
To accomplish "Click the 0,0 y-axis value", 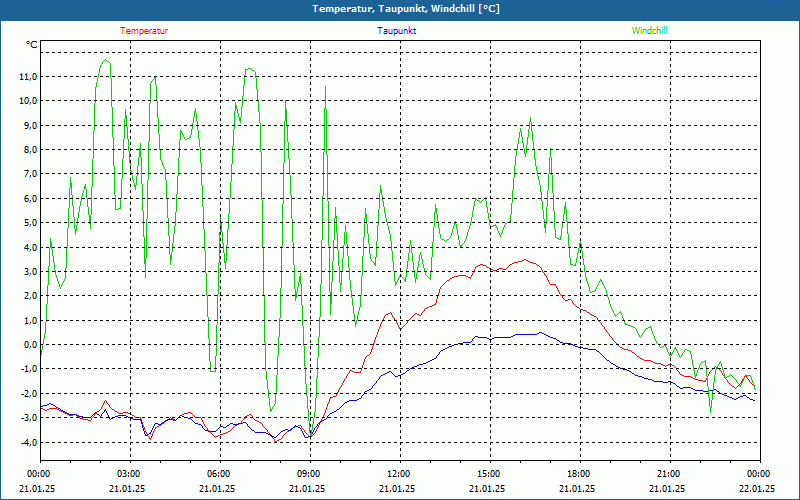I will coord(30,345).
